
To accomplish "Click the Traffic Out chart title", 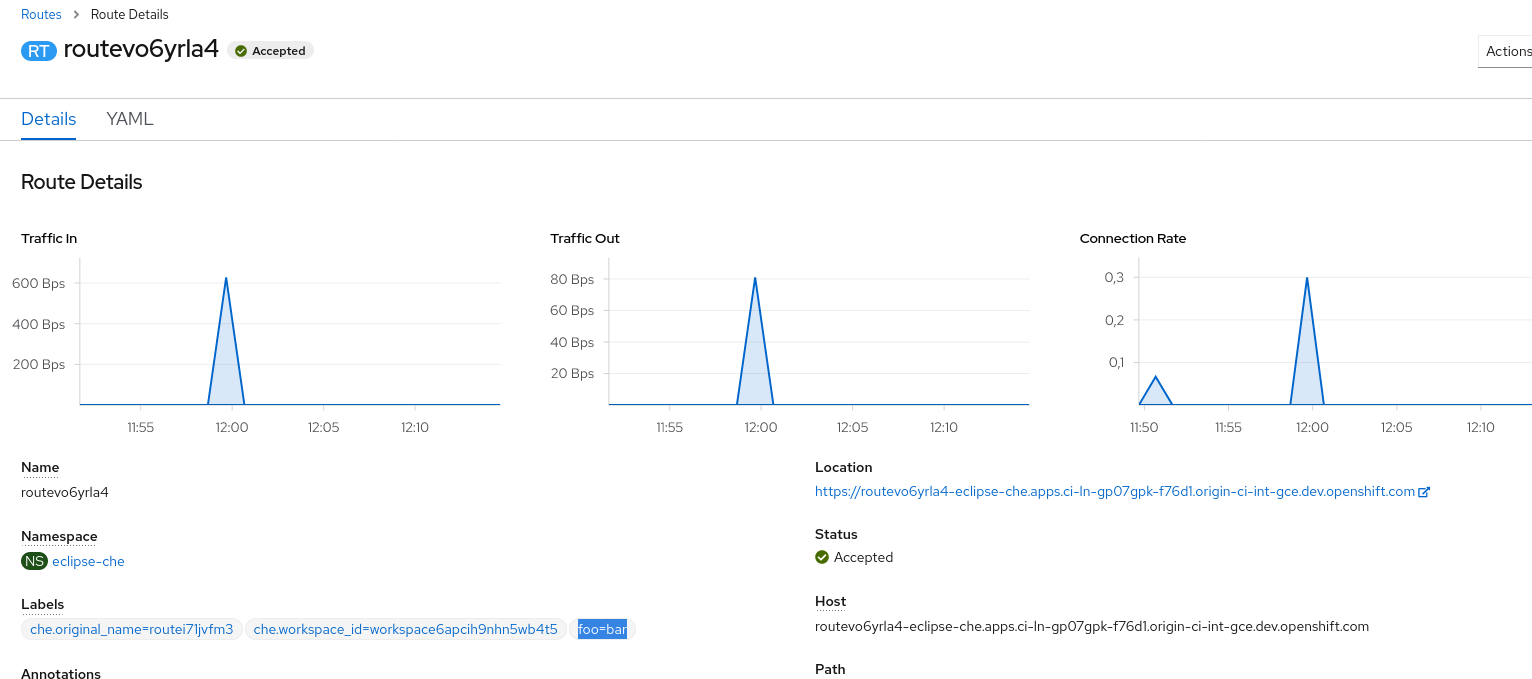I will click(585, 238).
